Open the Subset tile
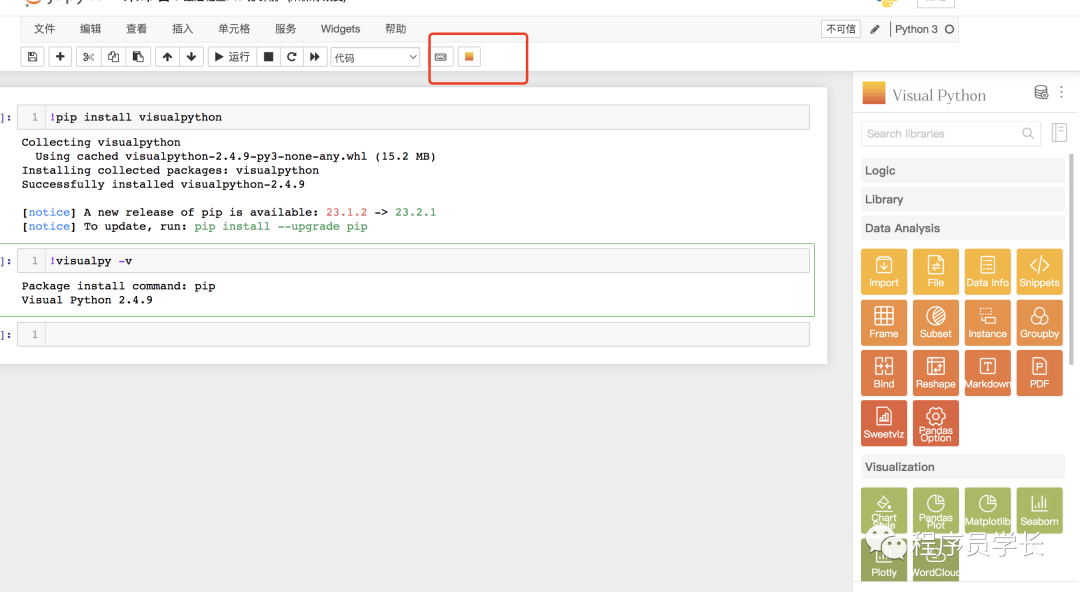 click(x=935, y=323)
